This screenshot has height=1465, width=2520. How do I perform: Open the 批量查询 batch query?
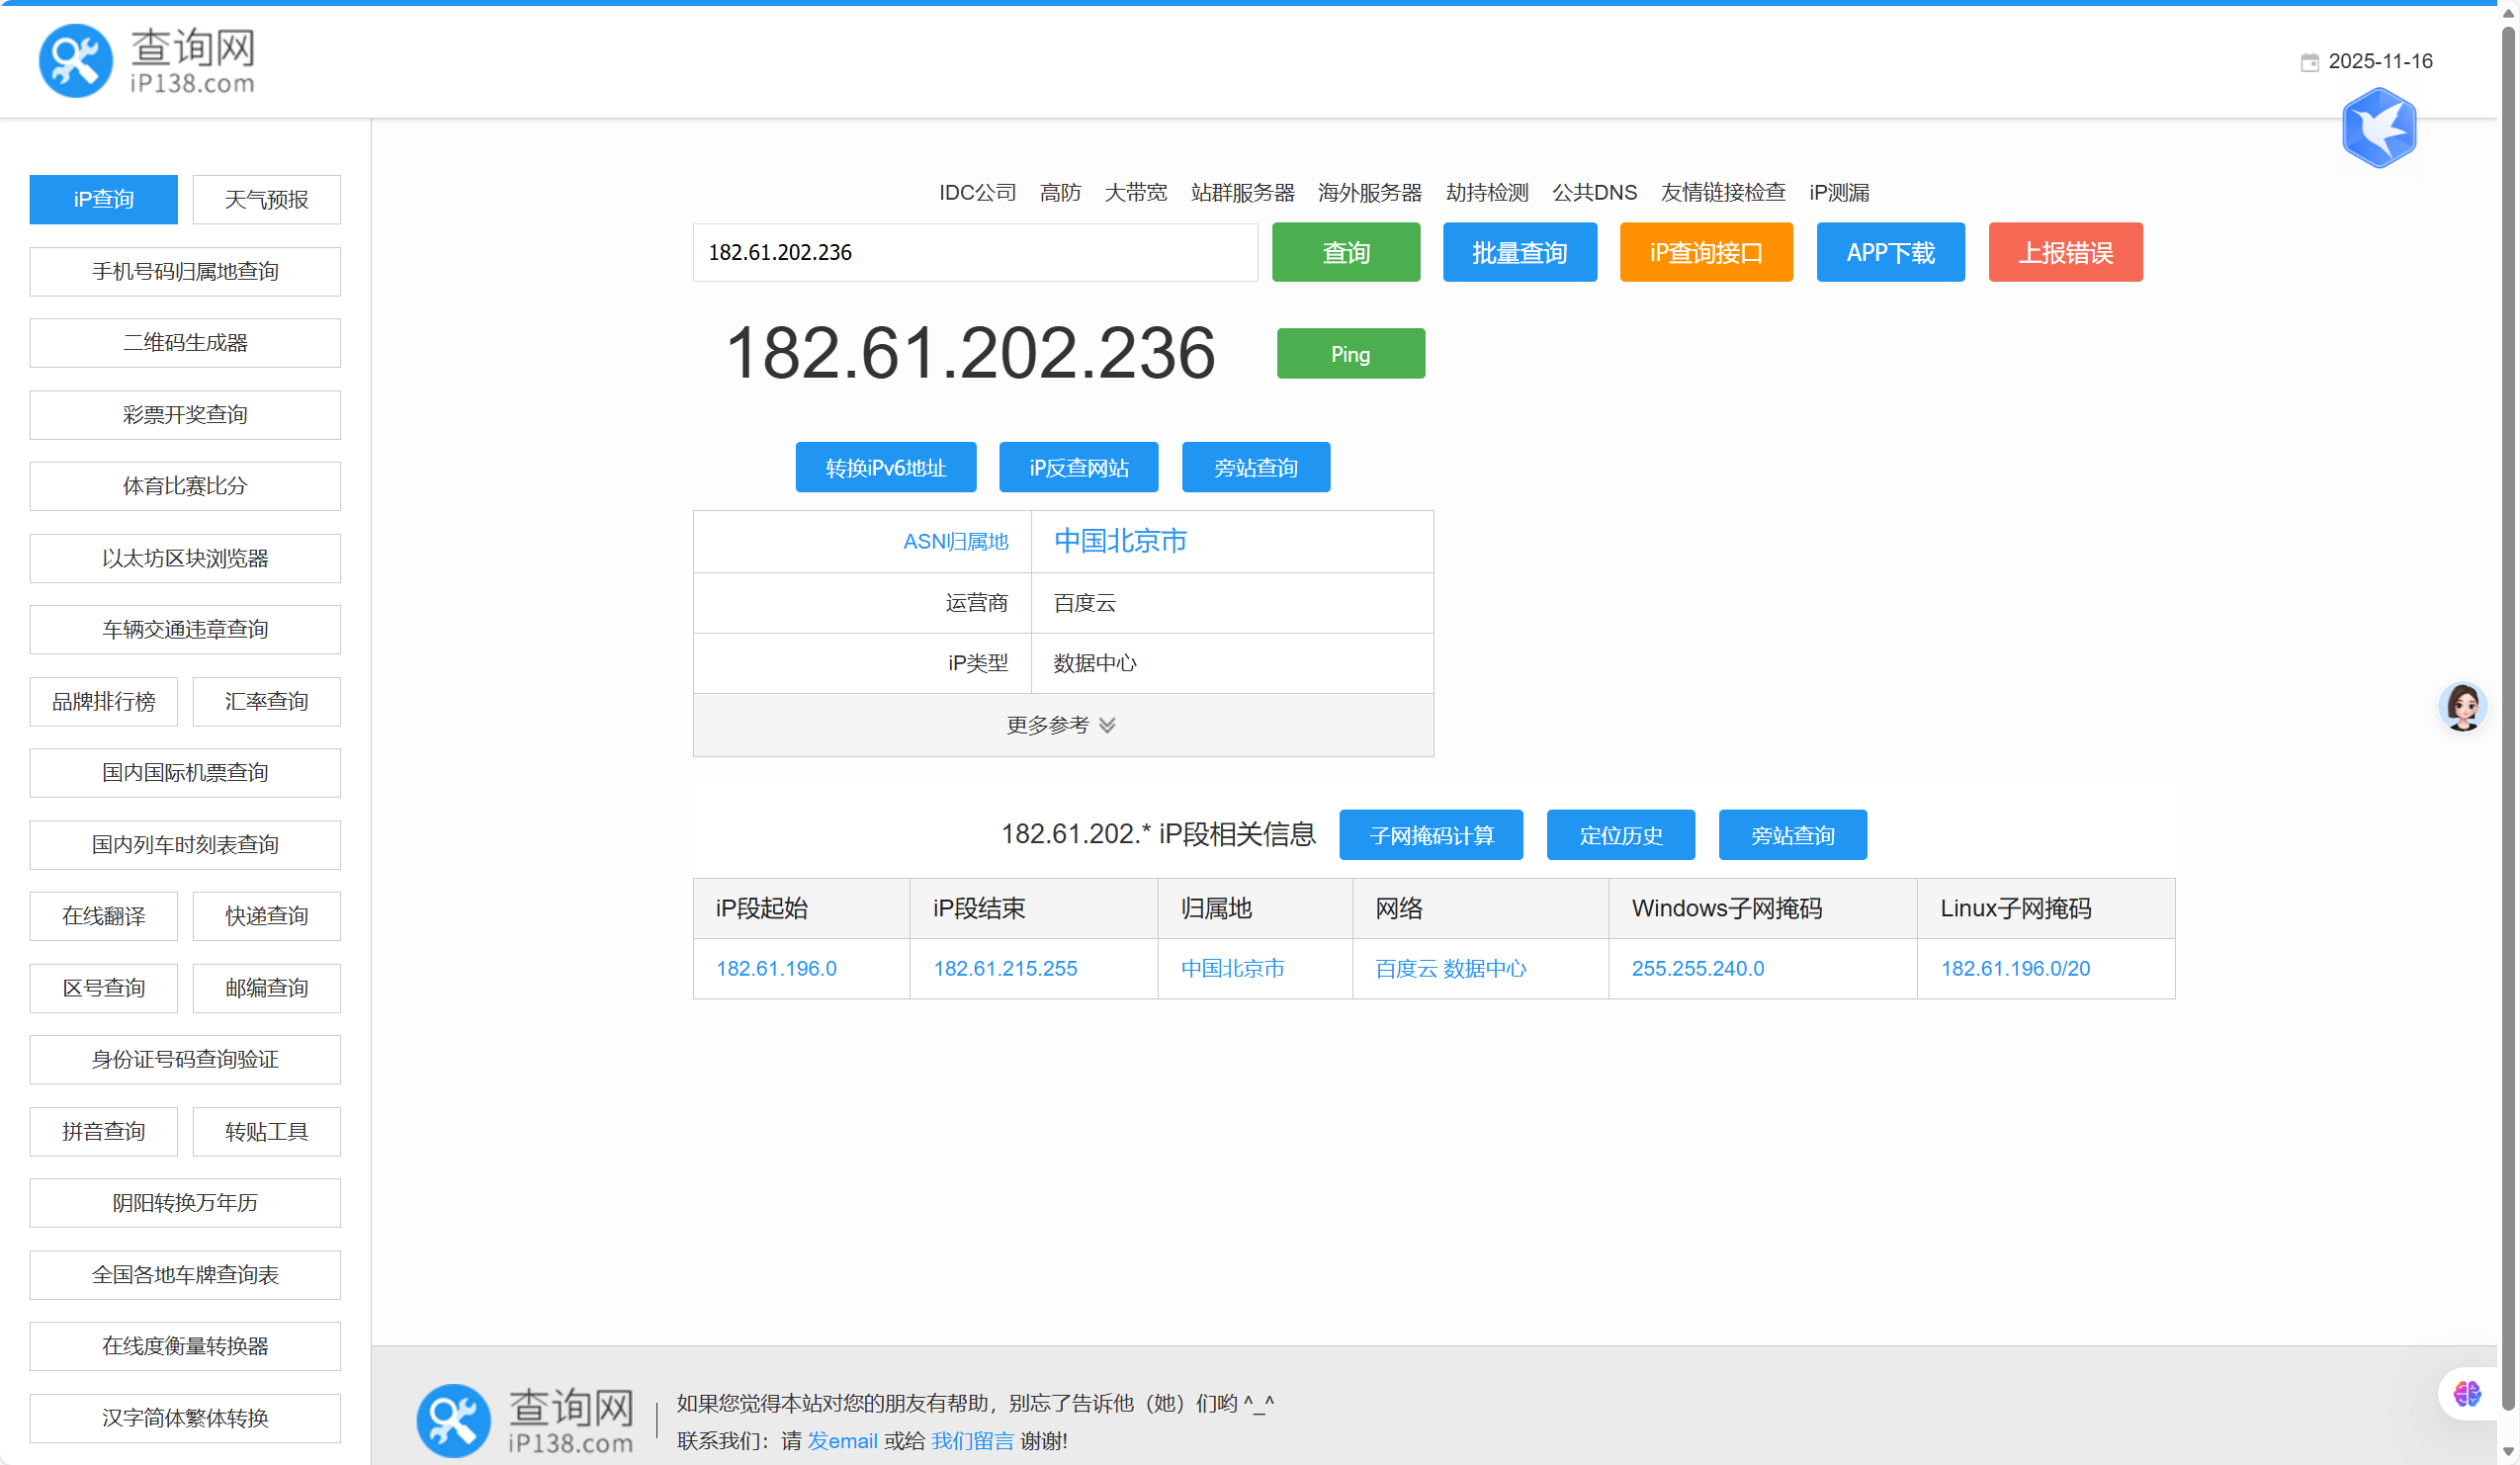coord(1519,253)
